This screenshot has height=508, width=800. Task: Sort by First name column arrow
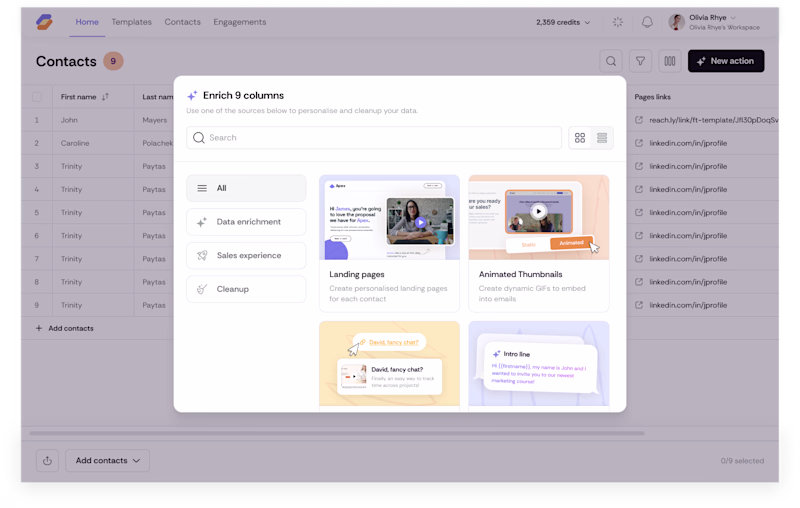(105, 97)
